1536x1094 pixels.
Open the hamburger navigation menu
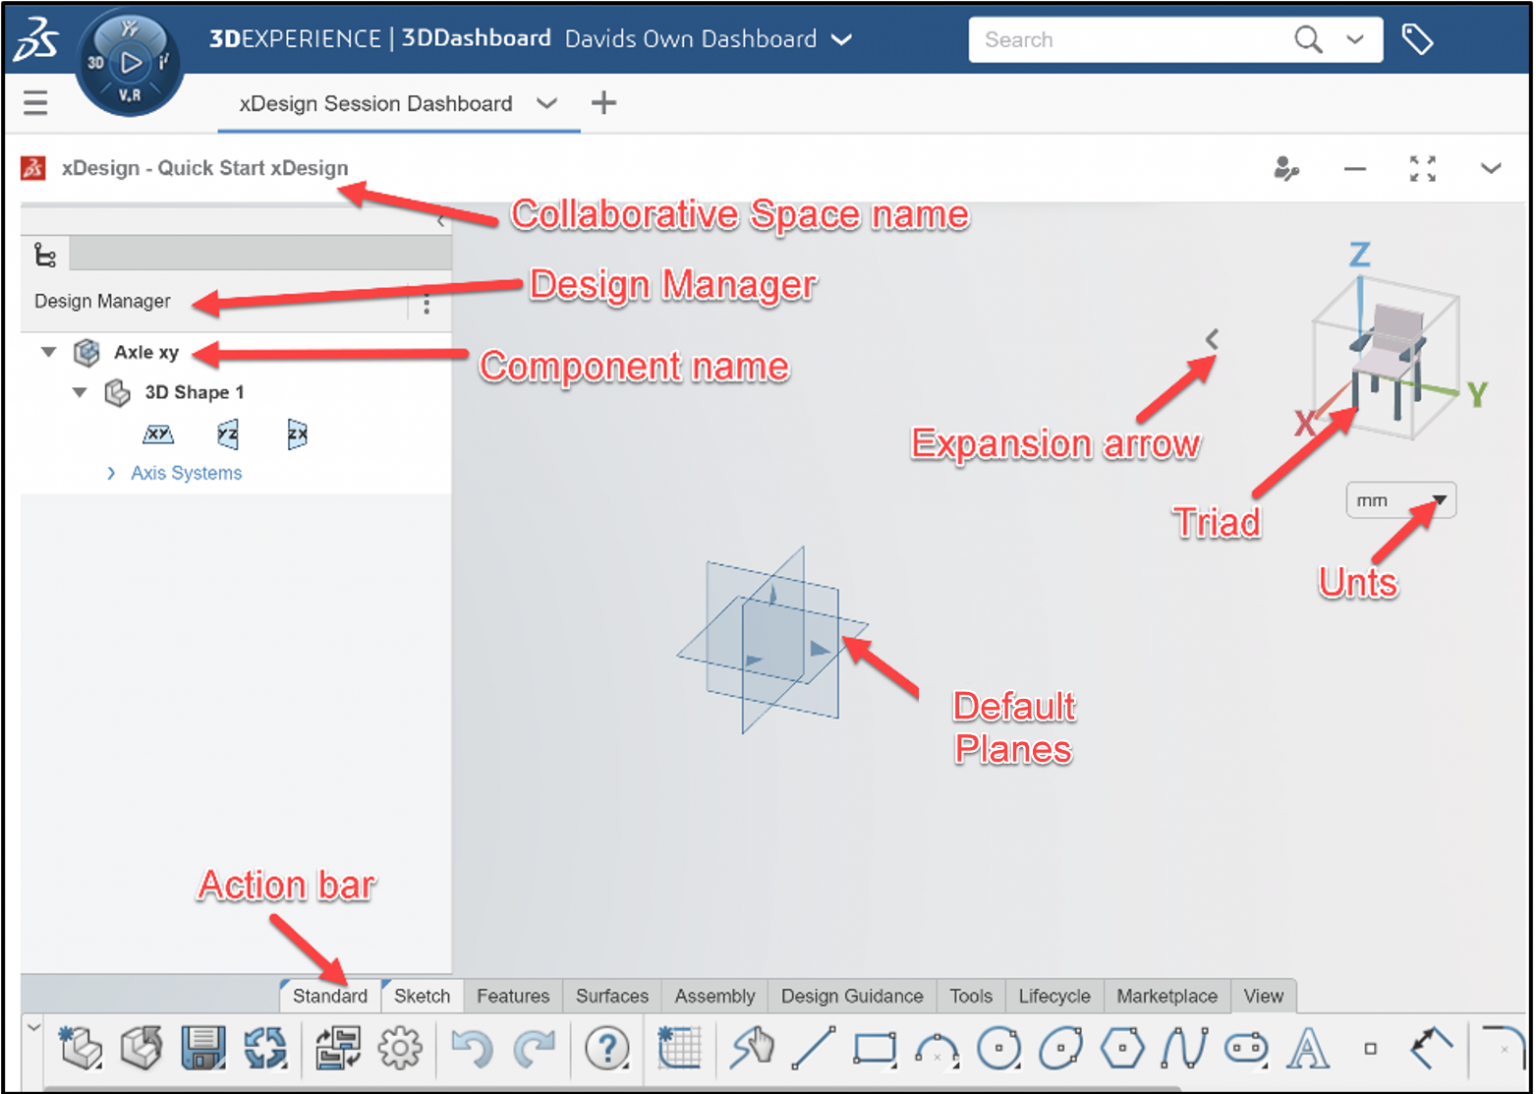pos(35,102)
